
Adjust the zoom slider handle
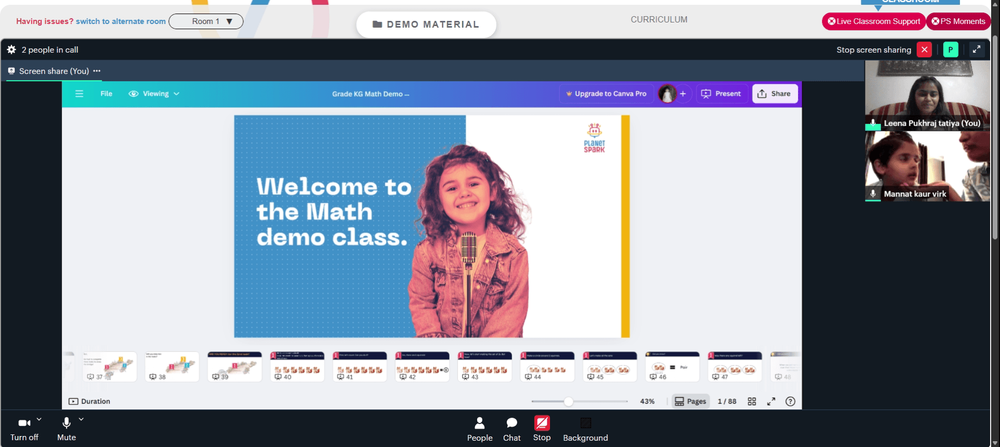(568, 401)
